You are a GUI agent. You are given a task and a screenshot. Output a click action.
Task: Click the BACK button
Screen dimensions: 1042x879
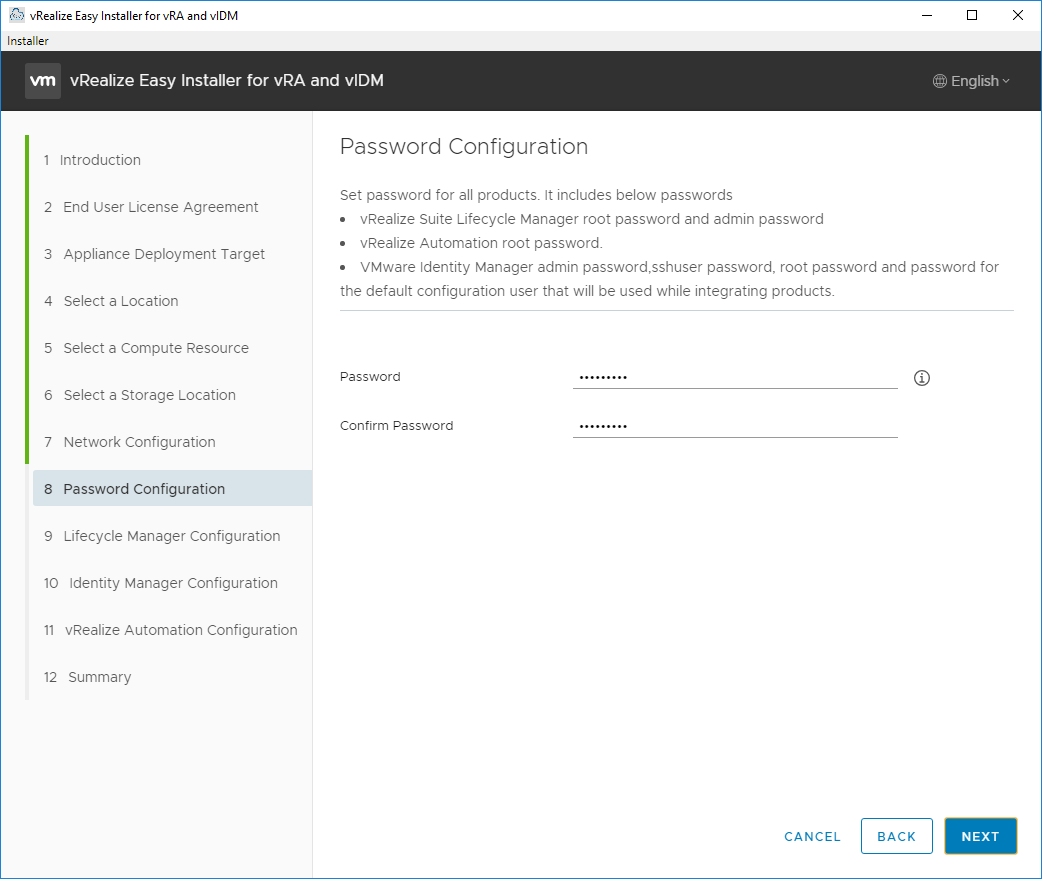[896, 836]
